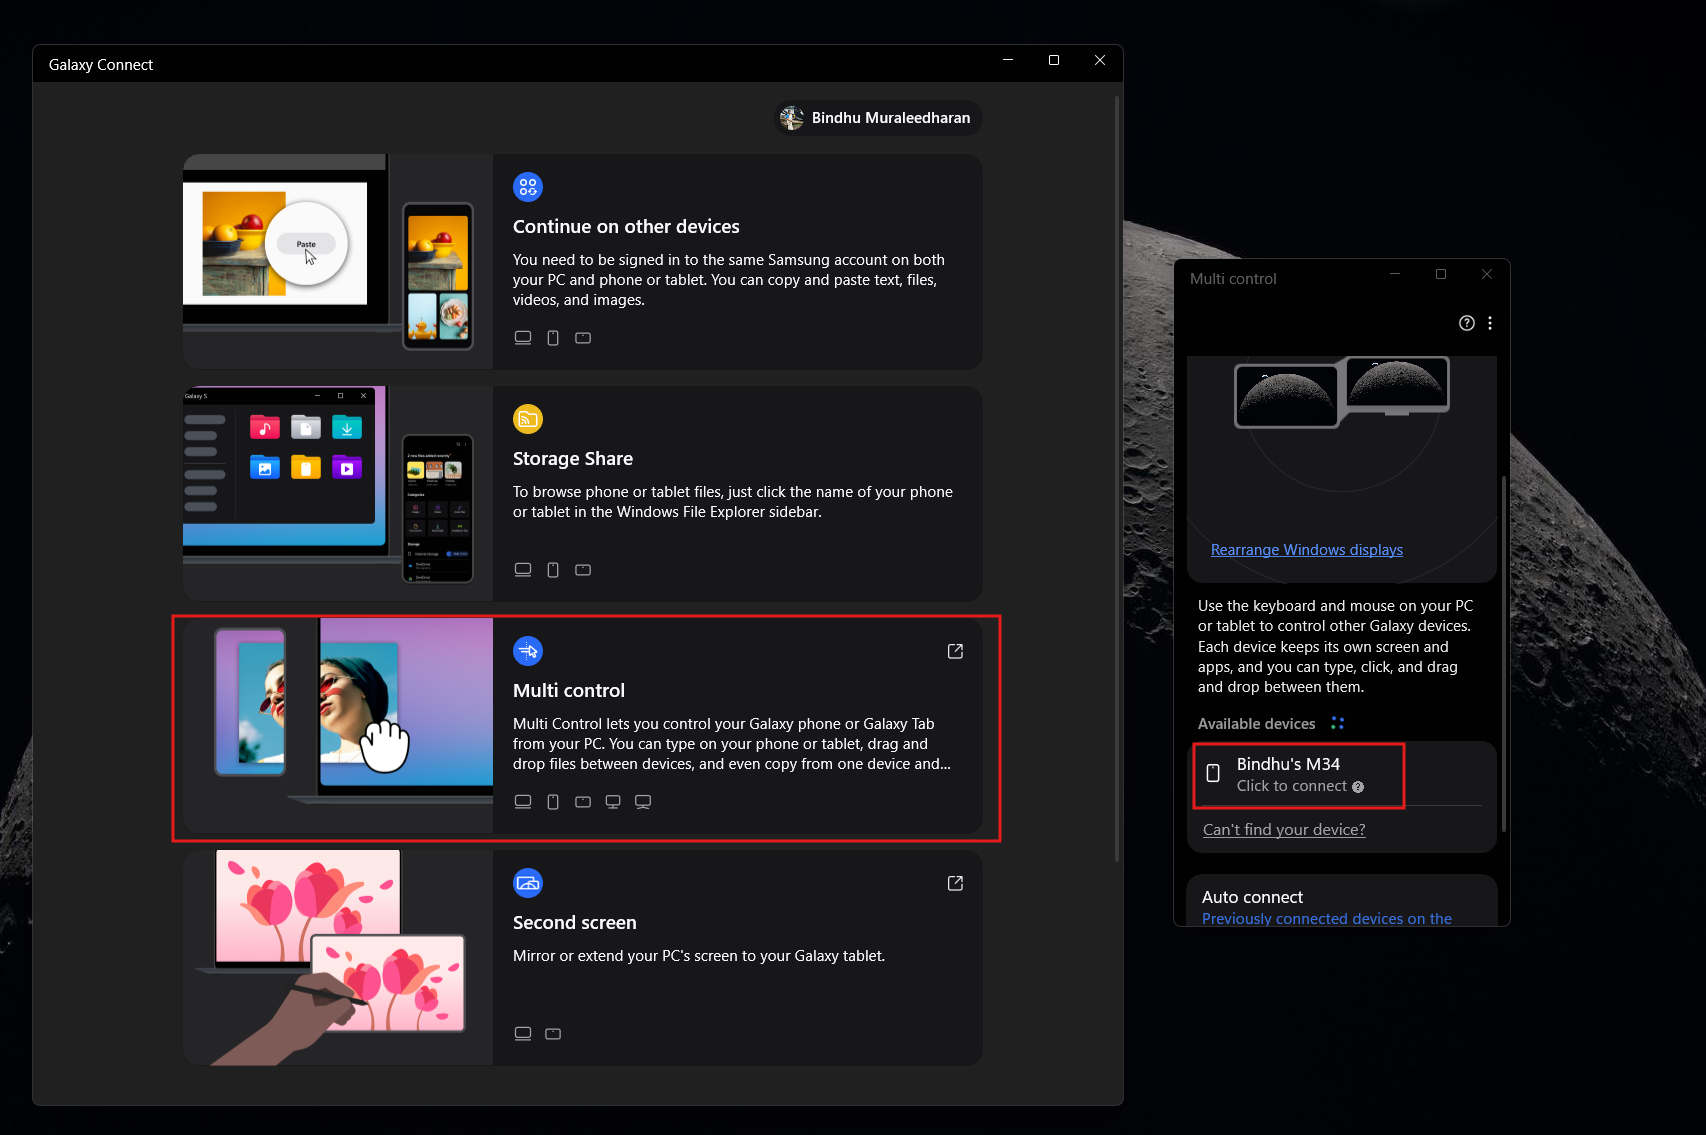Open the Bindhu Muraleedharan account menu
1706x1135 pixels.
tap(877, 117)
